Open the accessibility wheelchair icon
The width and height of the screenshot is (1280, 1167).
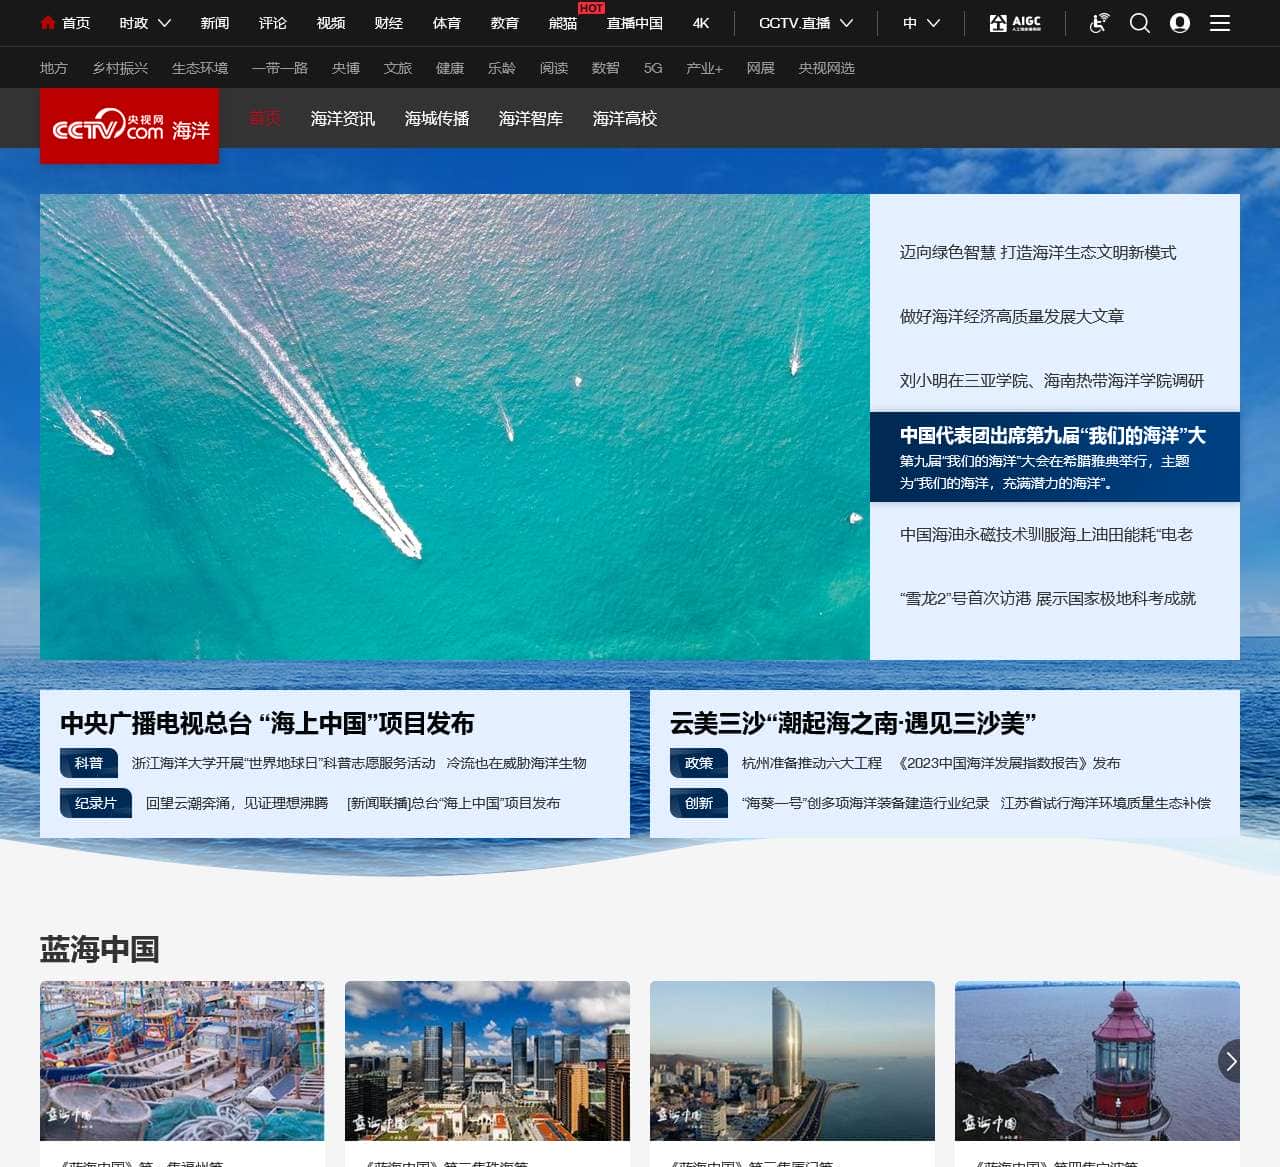click(x=1098, y=22)
